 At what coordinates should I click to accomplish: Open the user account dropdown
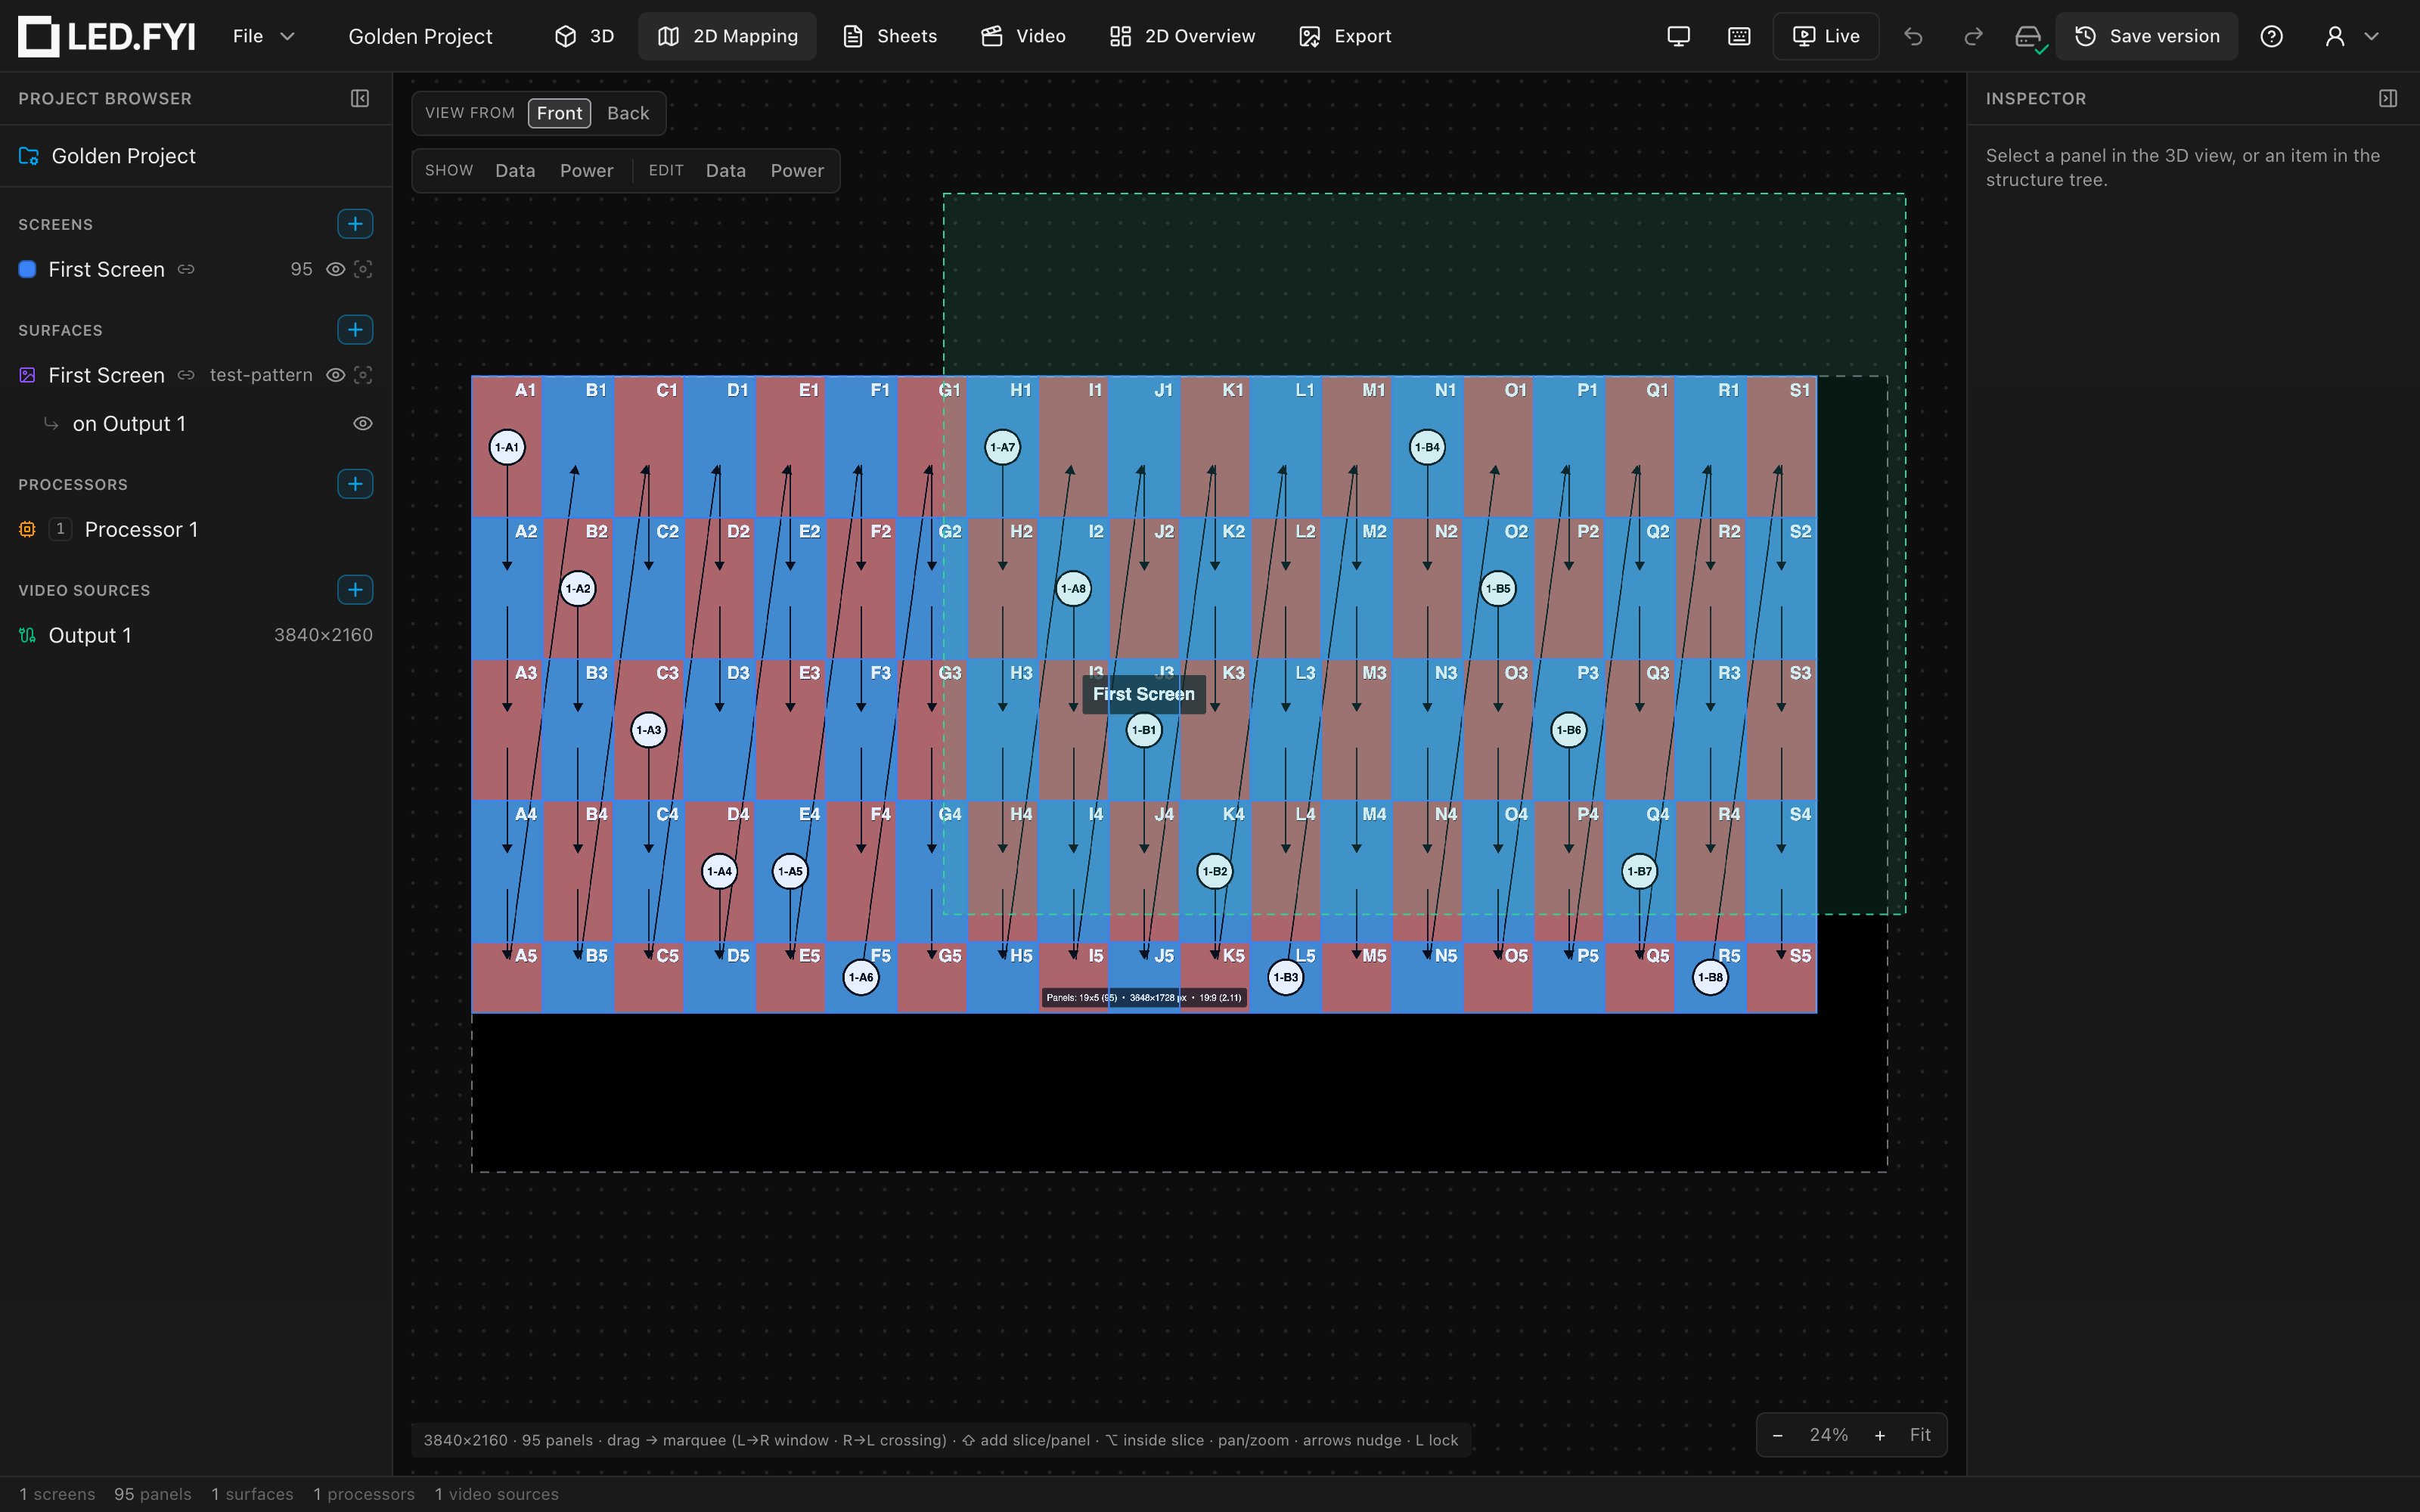[x=2351, y=36]
